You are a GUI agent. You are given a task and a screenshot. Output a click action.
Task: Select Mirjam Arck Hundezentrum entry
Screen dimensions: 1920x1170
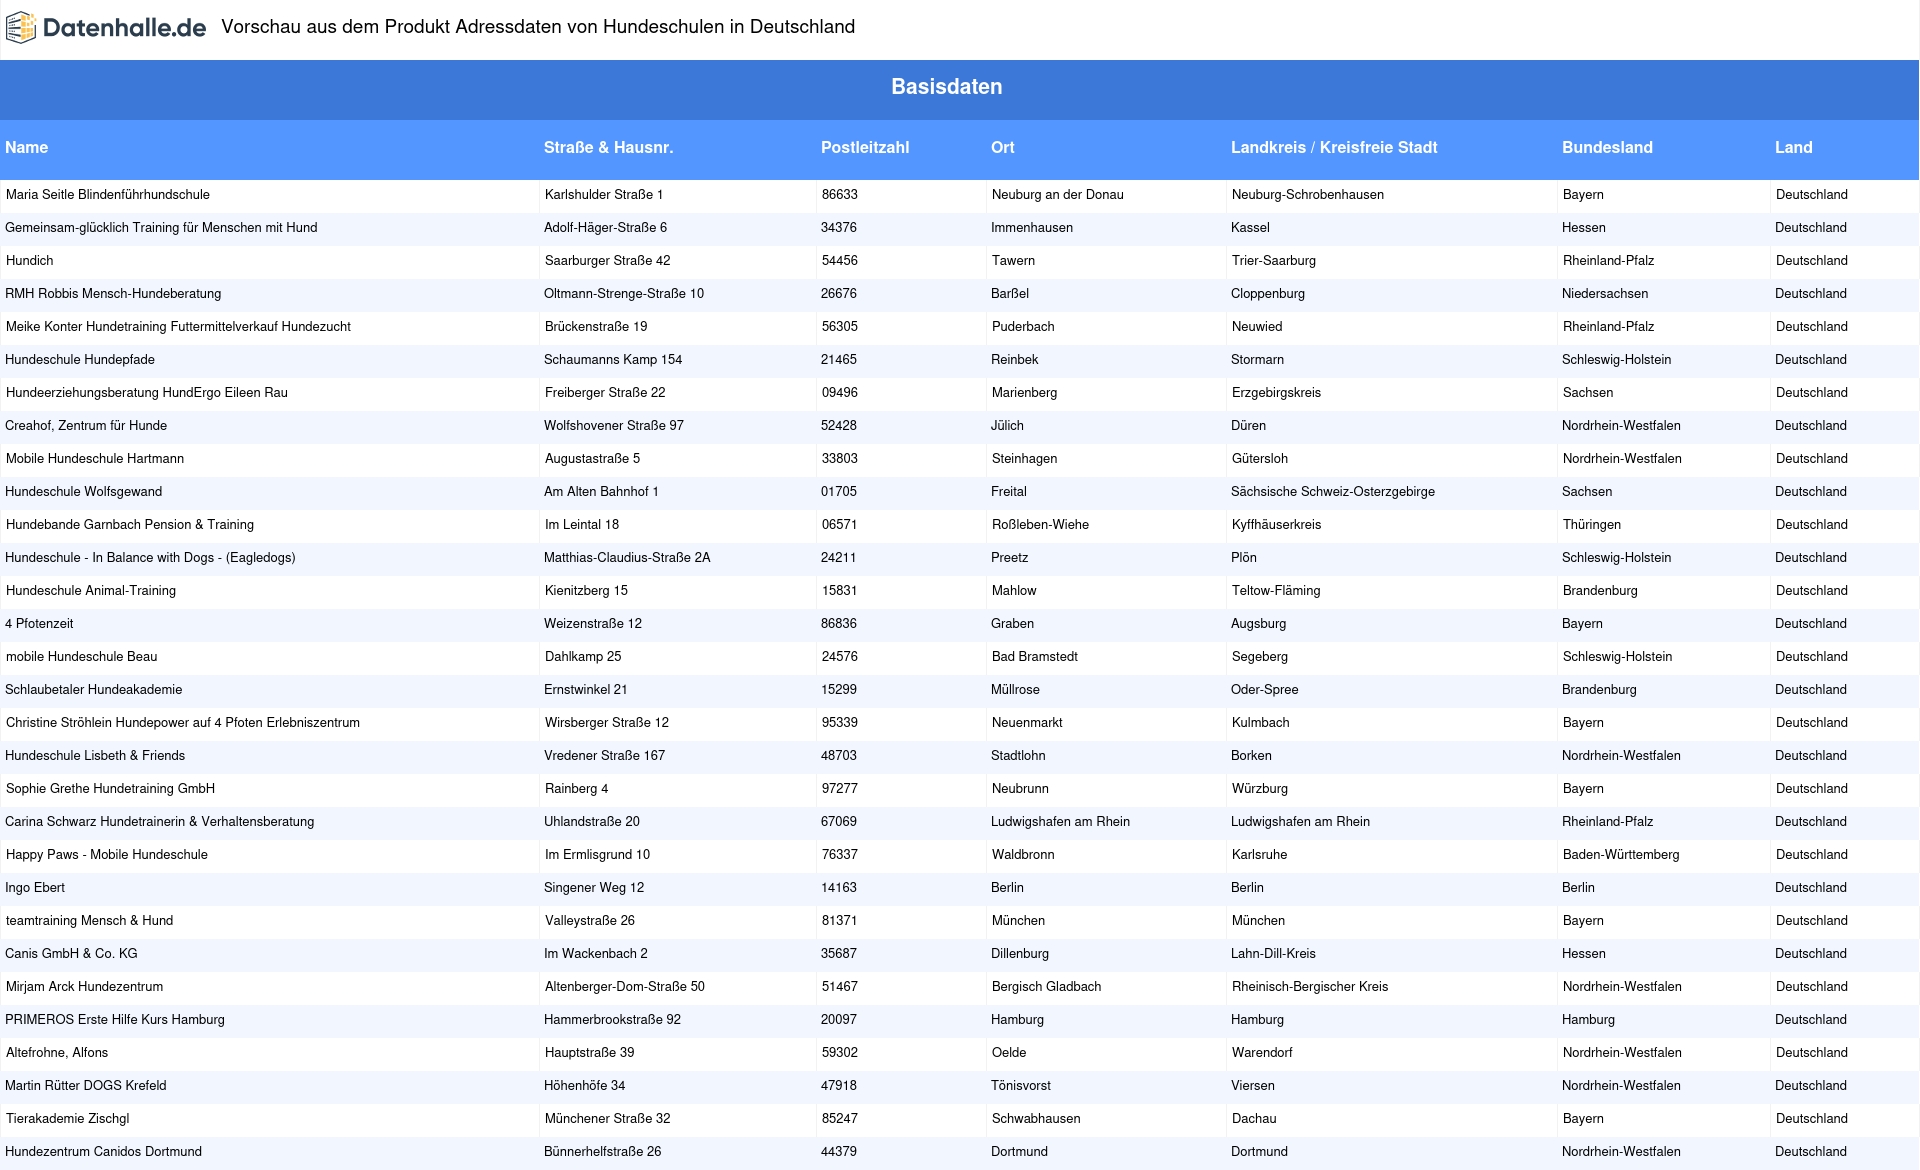pyautogui.click(x=84, y=987)
